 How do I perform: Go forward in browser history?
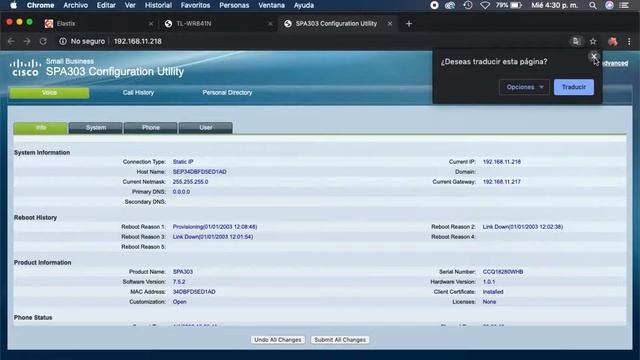pyautogui.click(x=27, y=41)
